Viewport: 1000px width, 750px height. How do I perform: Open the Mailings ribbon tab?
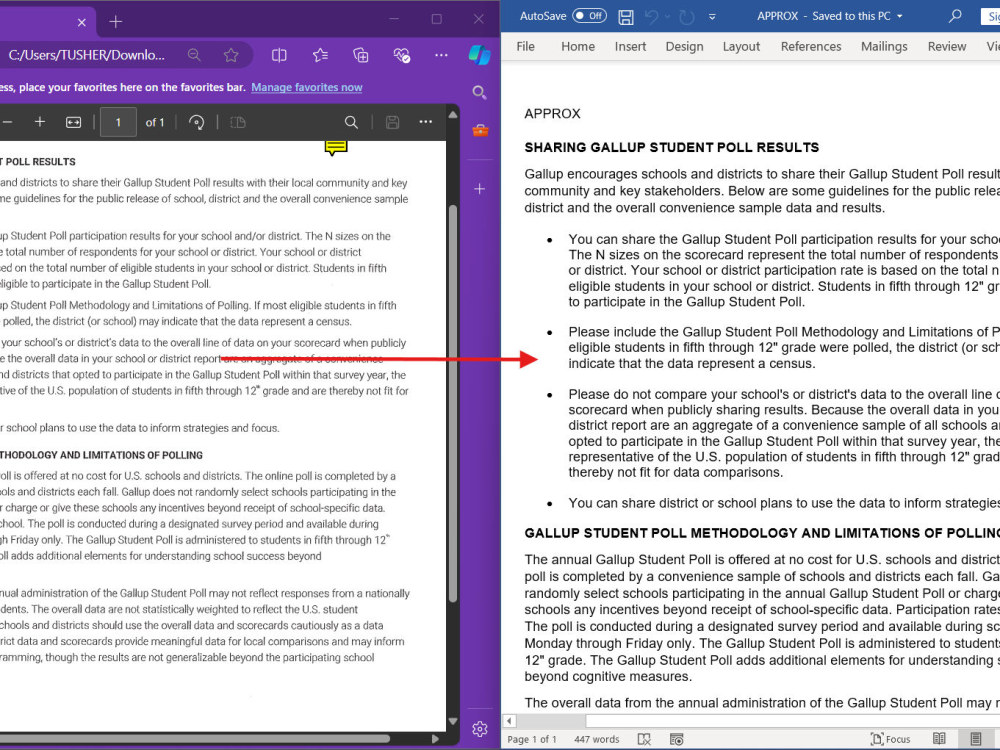(x=884, y=47)
